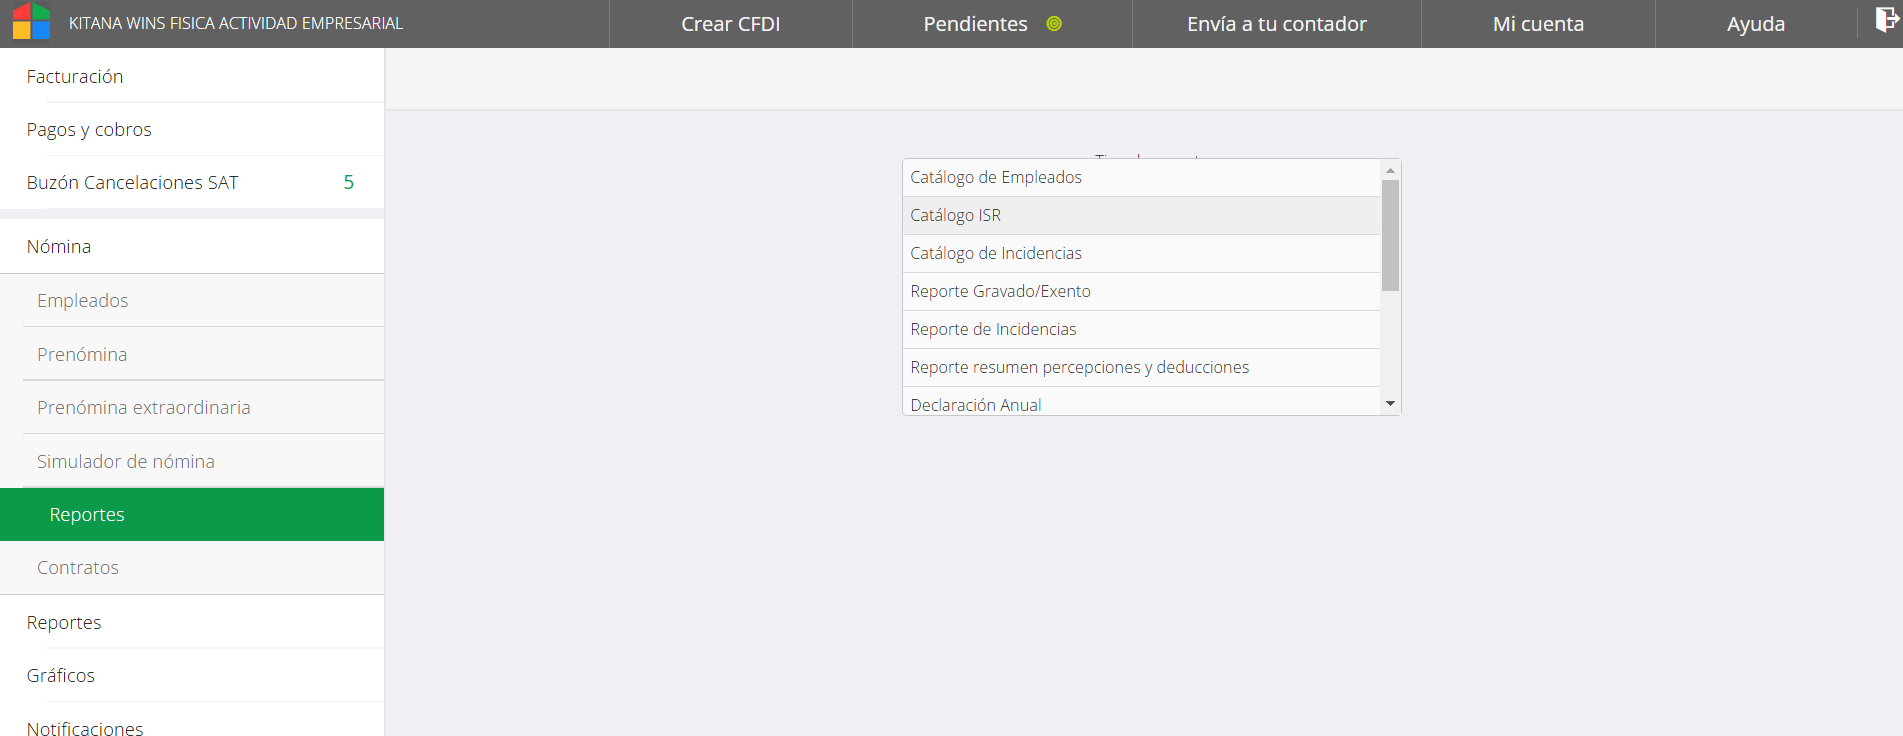Click the green Pendientes status indicator icon
The height and width of the screenshot is (736, 1903).
coord(1054,24)
